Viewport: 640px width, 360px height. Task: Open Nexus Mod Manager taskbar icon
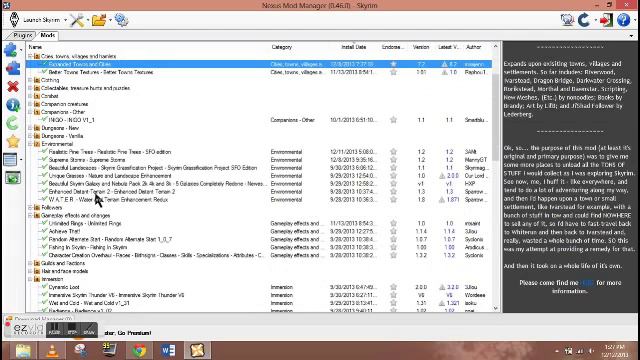(198, 351)
